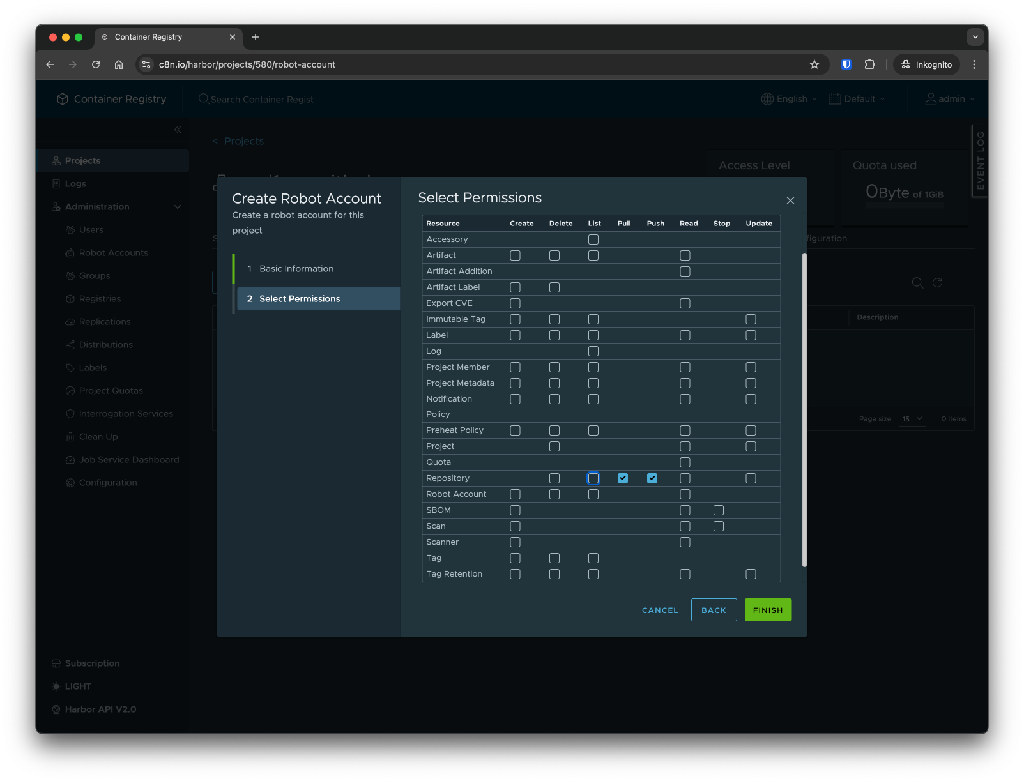Reload the page with refresh icon
1024x781 pixels.
[96, 65]
